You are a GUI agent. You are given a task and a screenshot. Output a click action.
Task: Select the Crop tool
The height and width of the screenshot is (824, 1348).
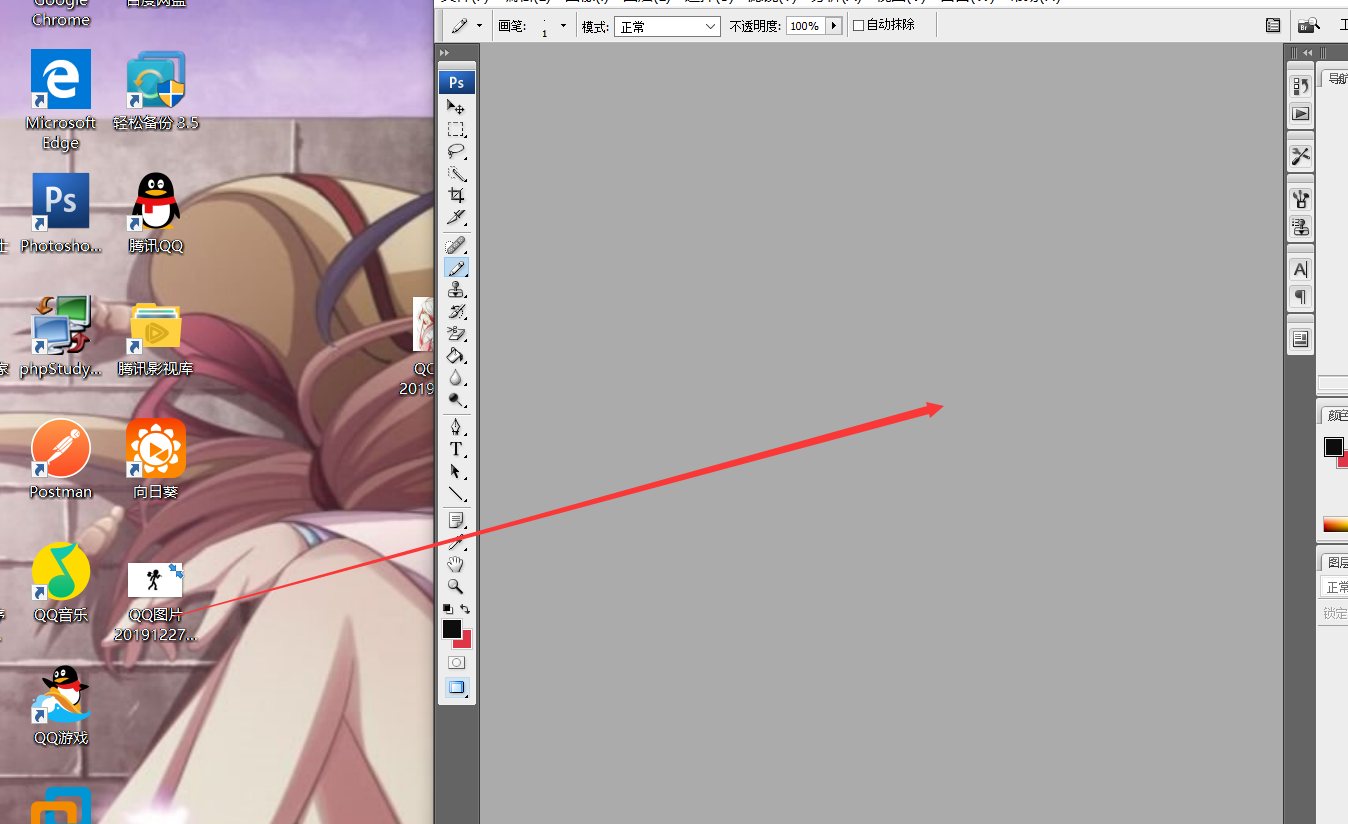point(456,195)
